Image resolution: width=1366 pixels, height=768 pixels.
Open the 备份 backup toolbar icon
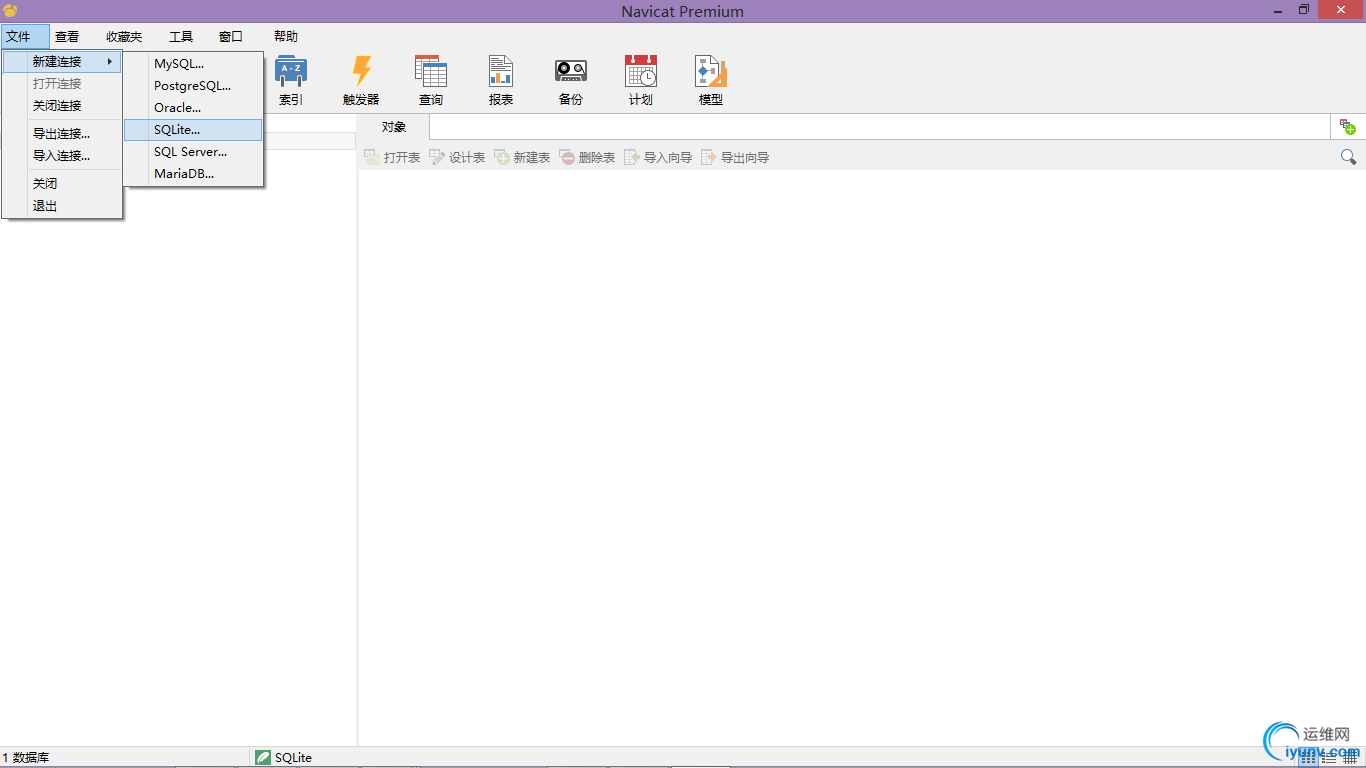[x=571, y=80]
